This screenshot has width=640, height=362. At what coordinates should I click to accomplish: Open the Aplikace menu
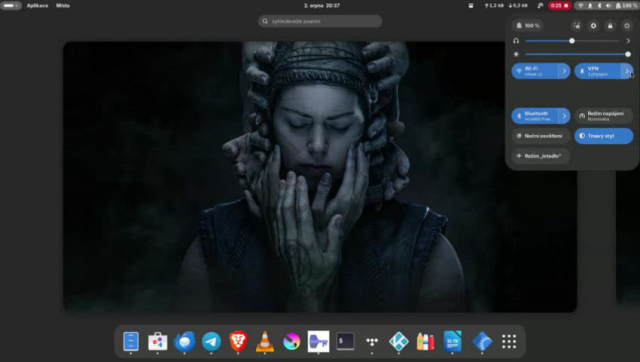pos(37,6)
